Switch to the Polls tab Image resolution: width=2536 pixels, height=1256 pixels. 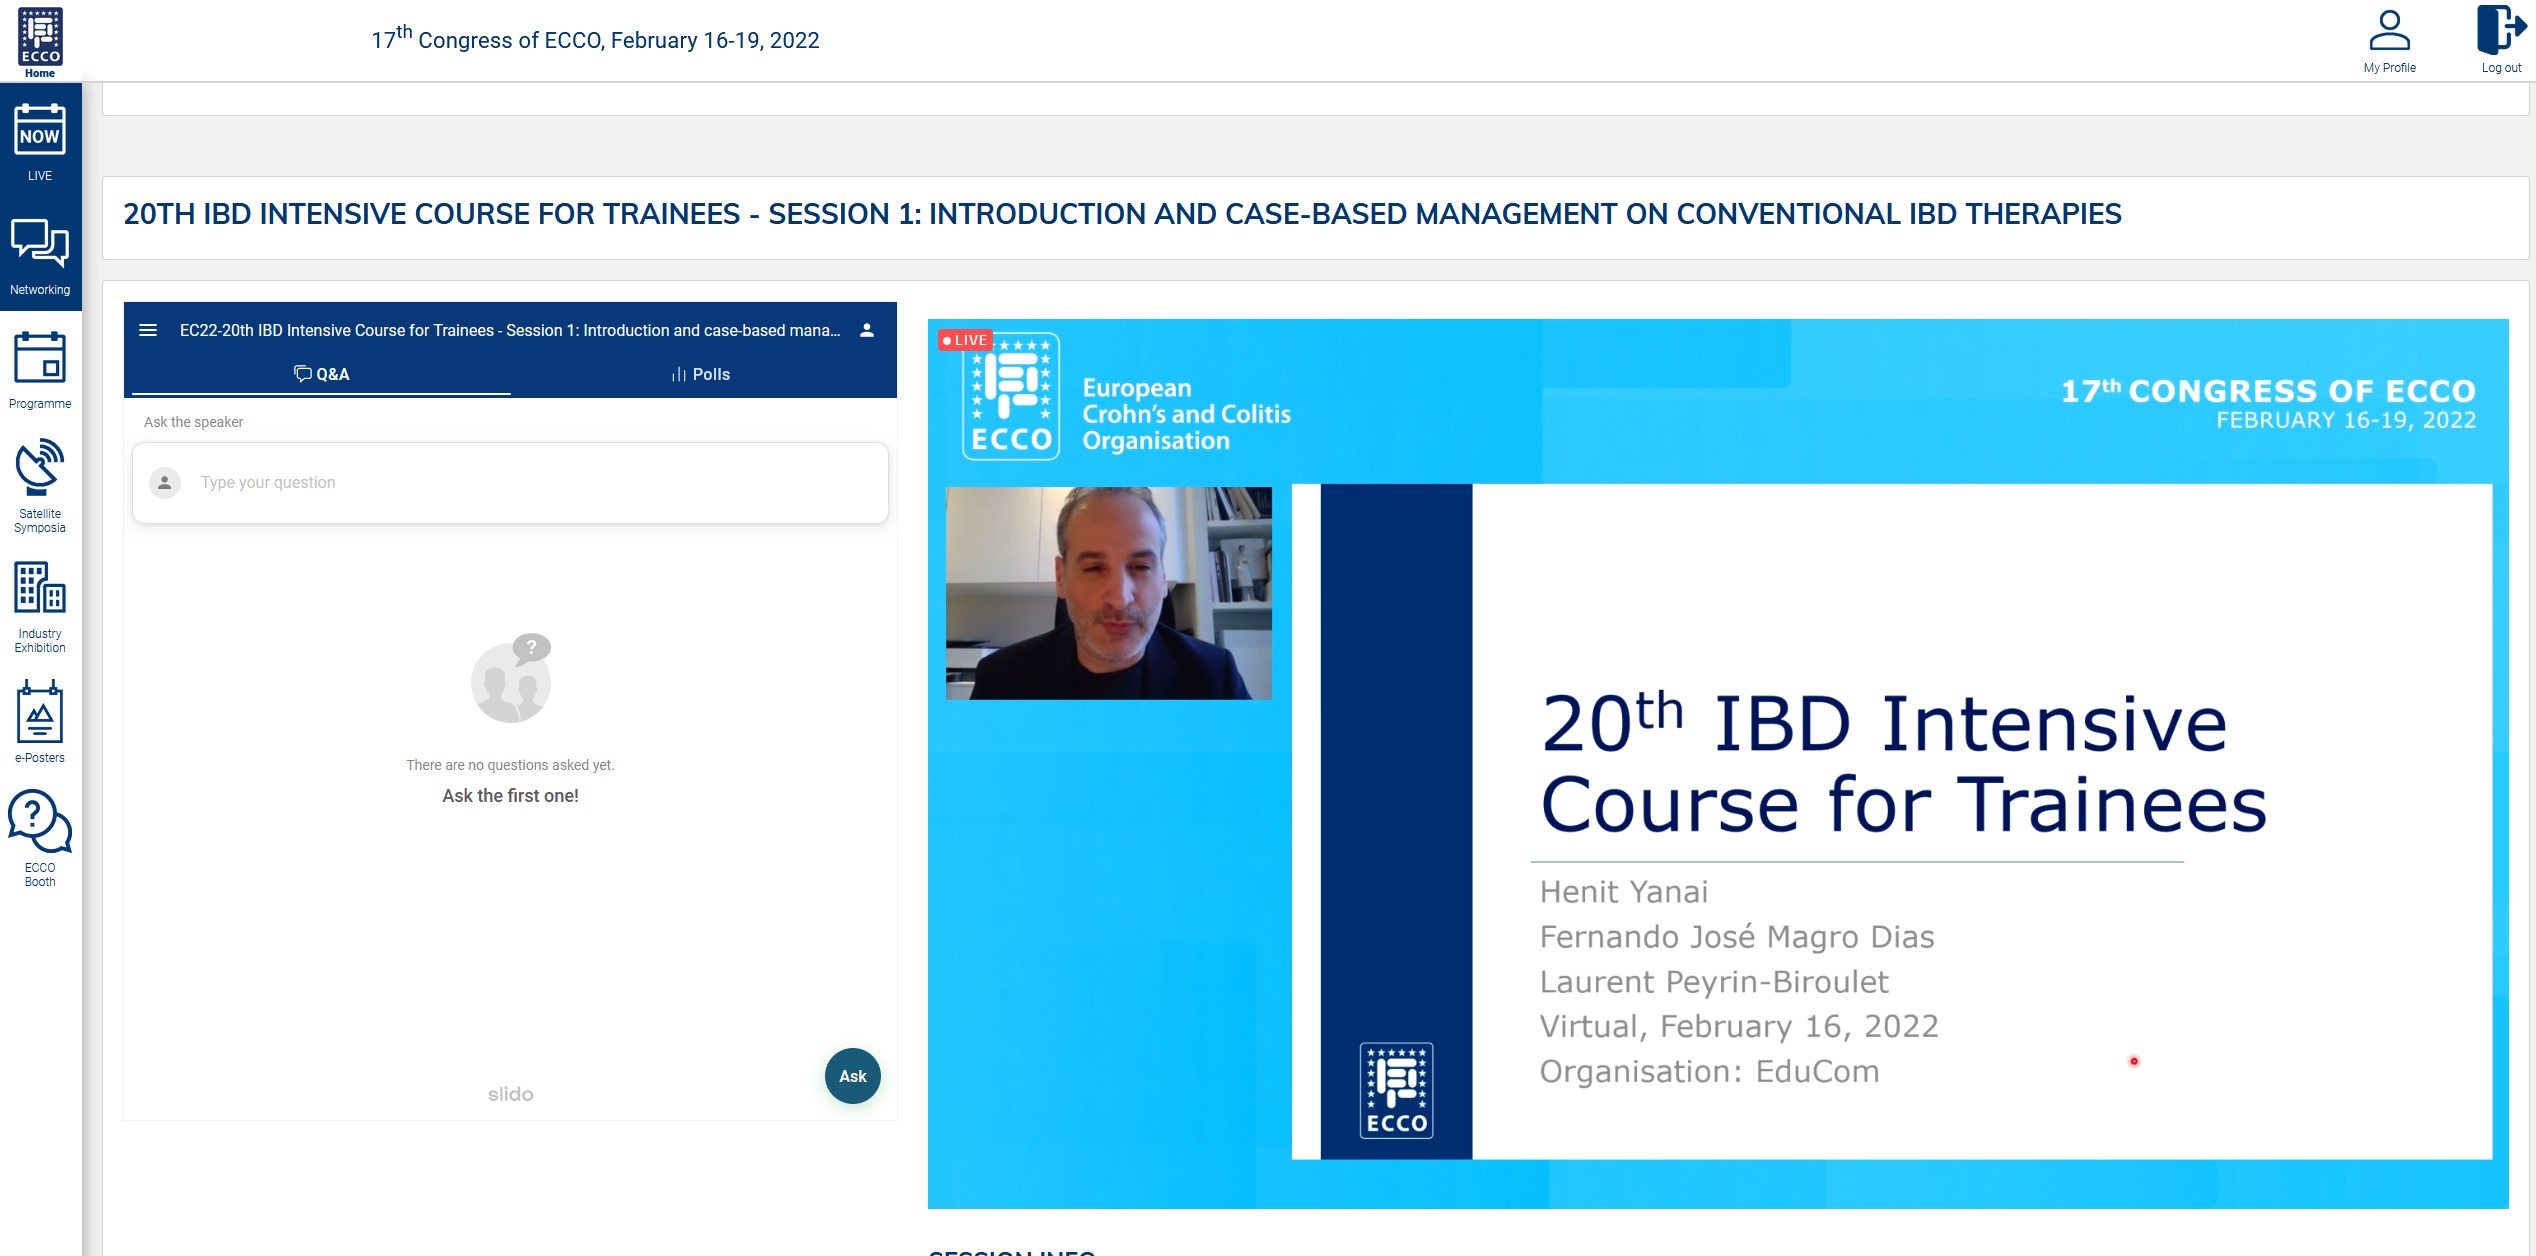(x=700, y=374)
